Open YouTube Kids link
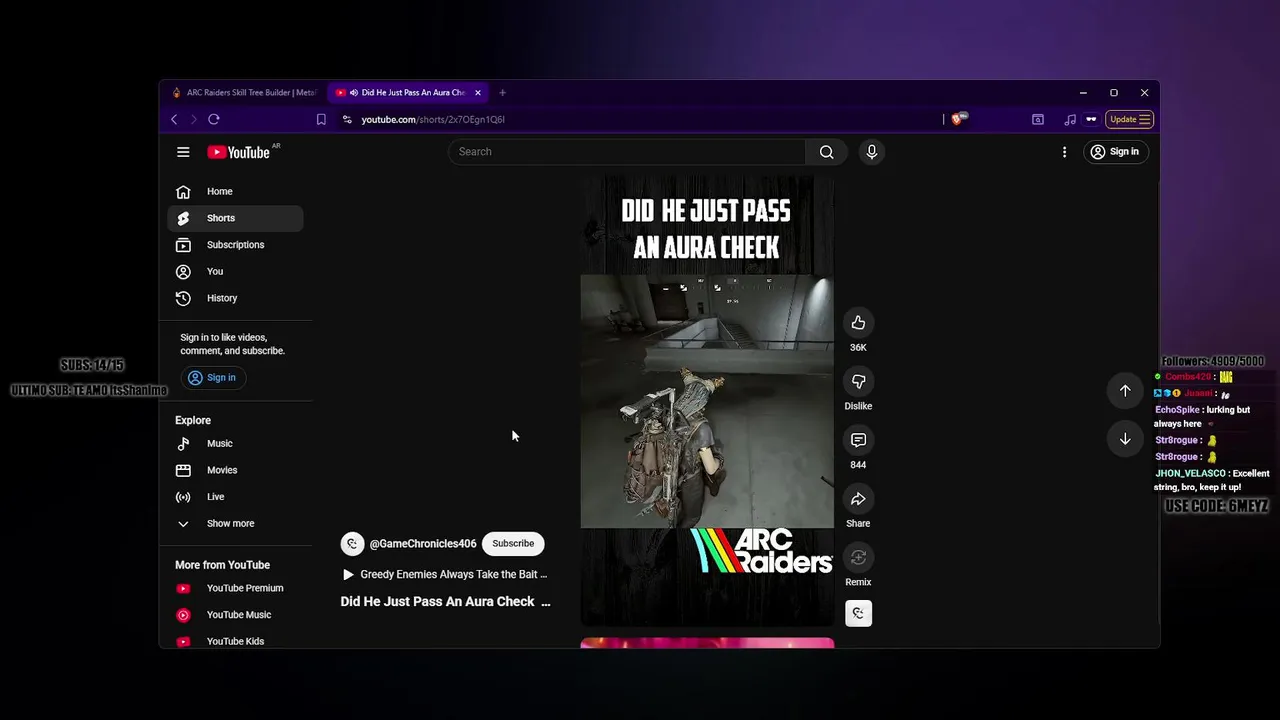The height and width of the screenshot is (720, 1280). click(x=235, y=641)
